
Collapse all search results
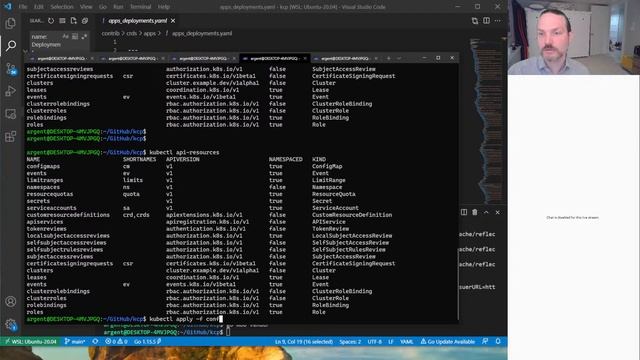point(85,20)
